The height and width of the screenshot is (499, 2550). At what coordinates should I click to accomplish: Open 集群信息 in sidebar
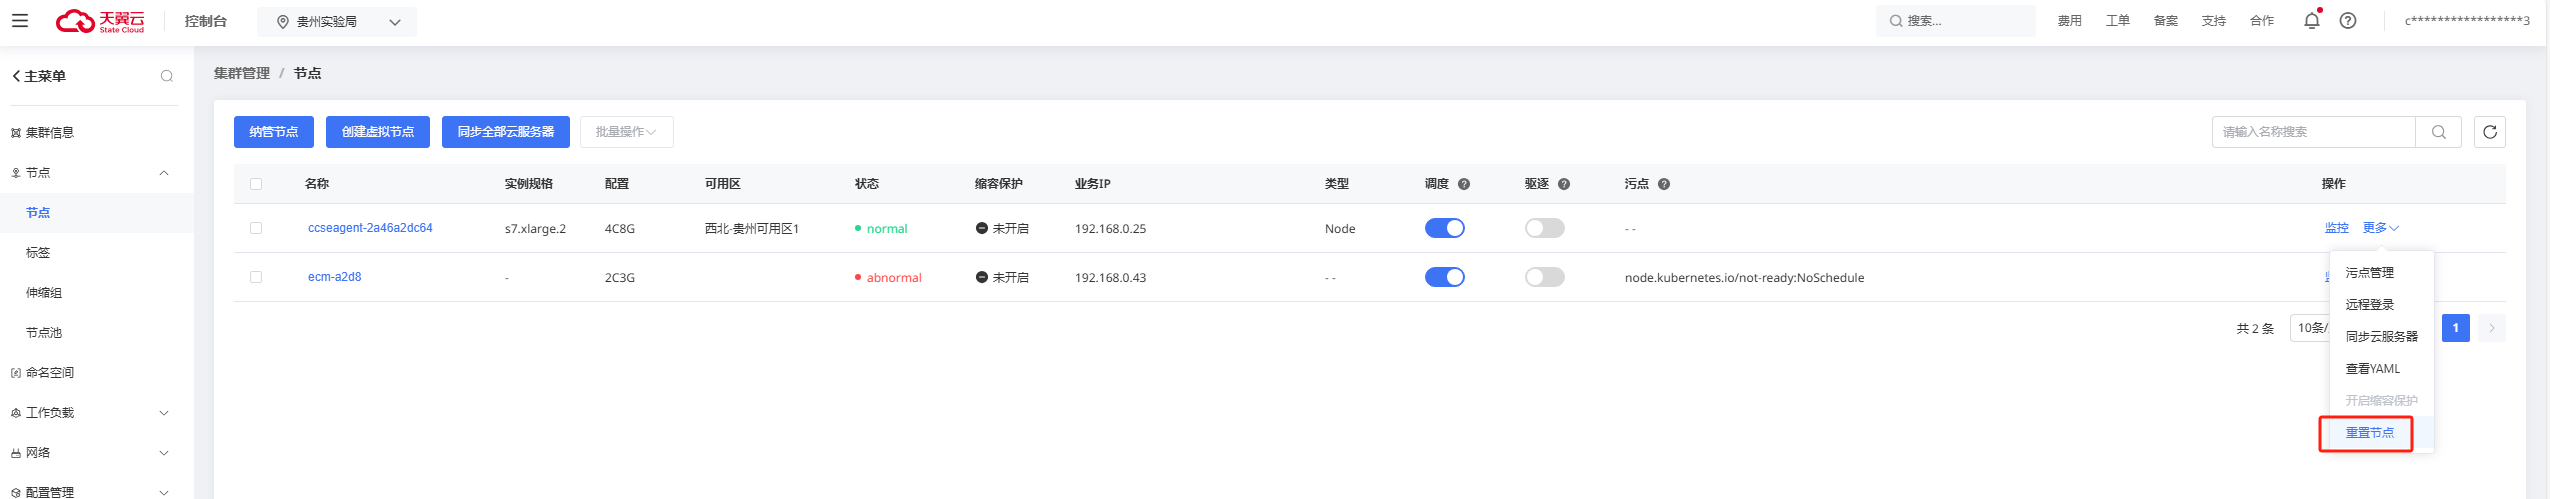click(49, 133)
